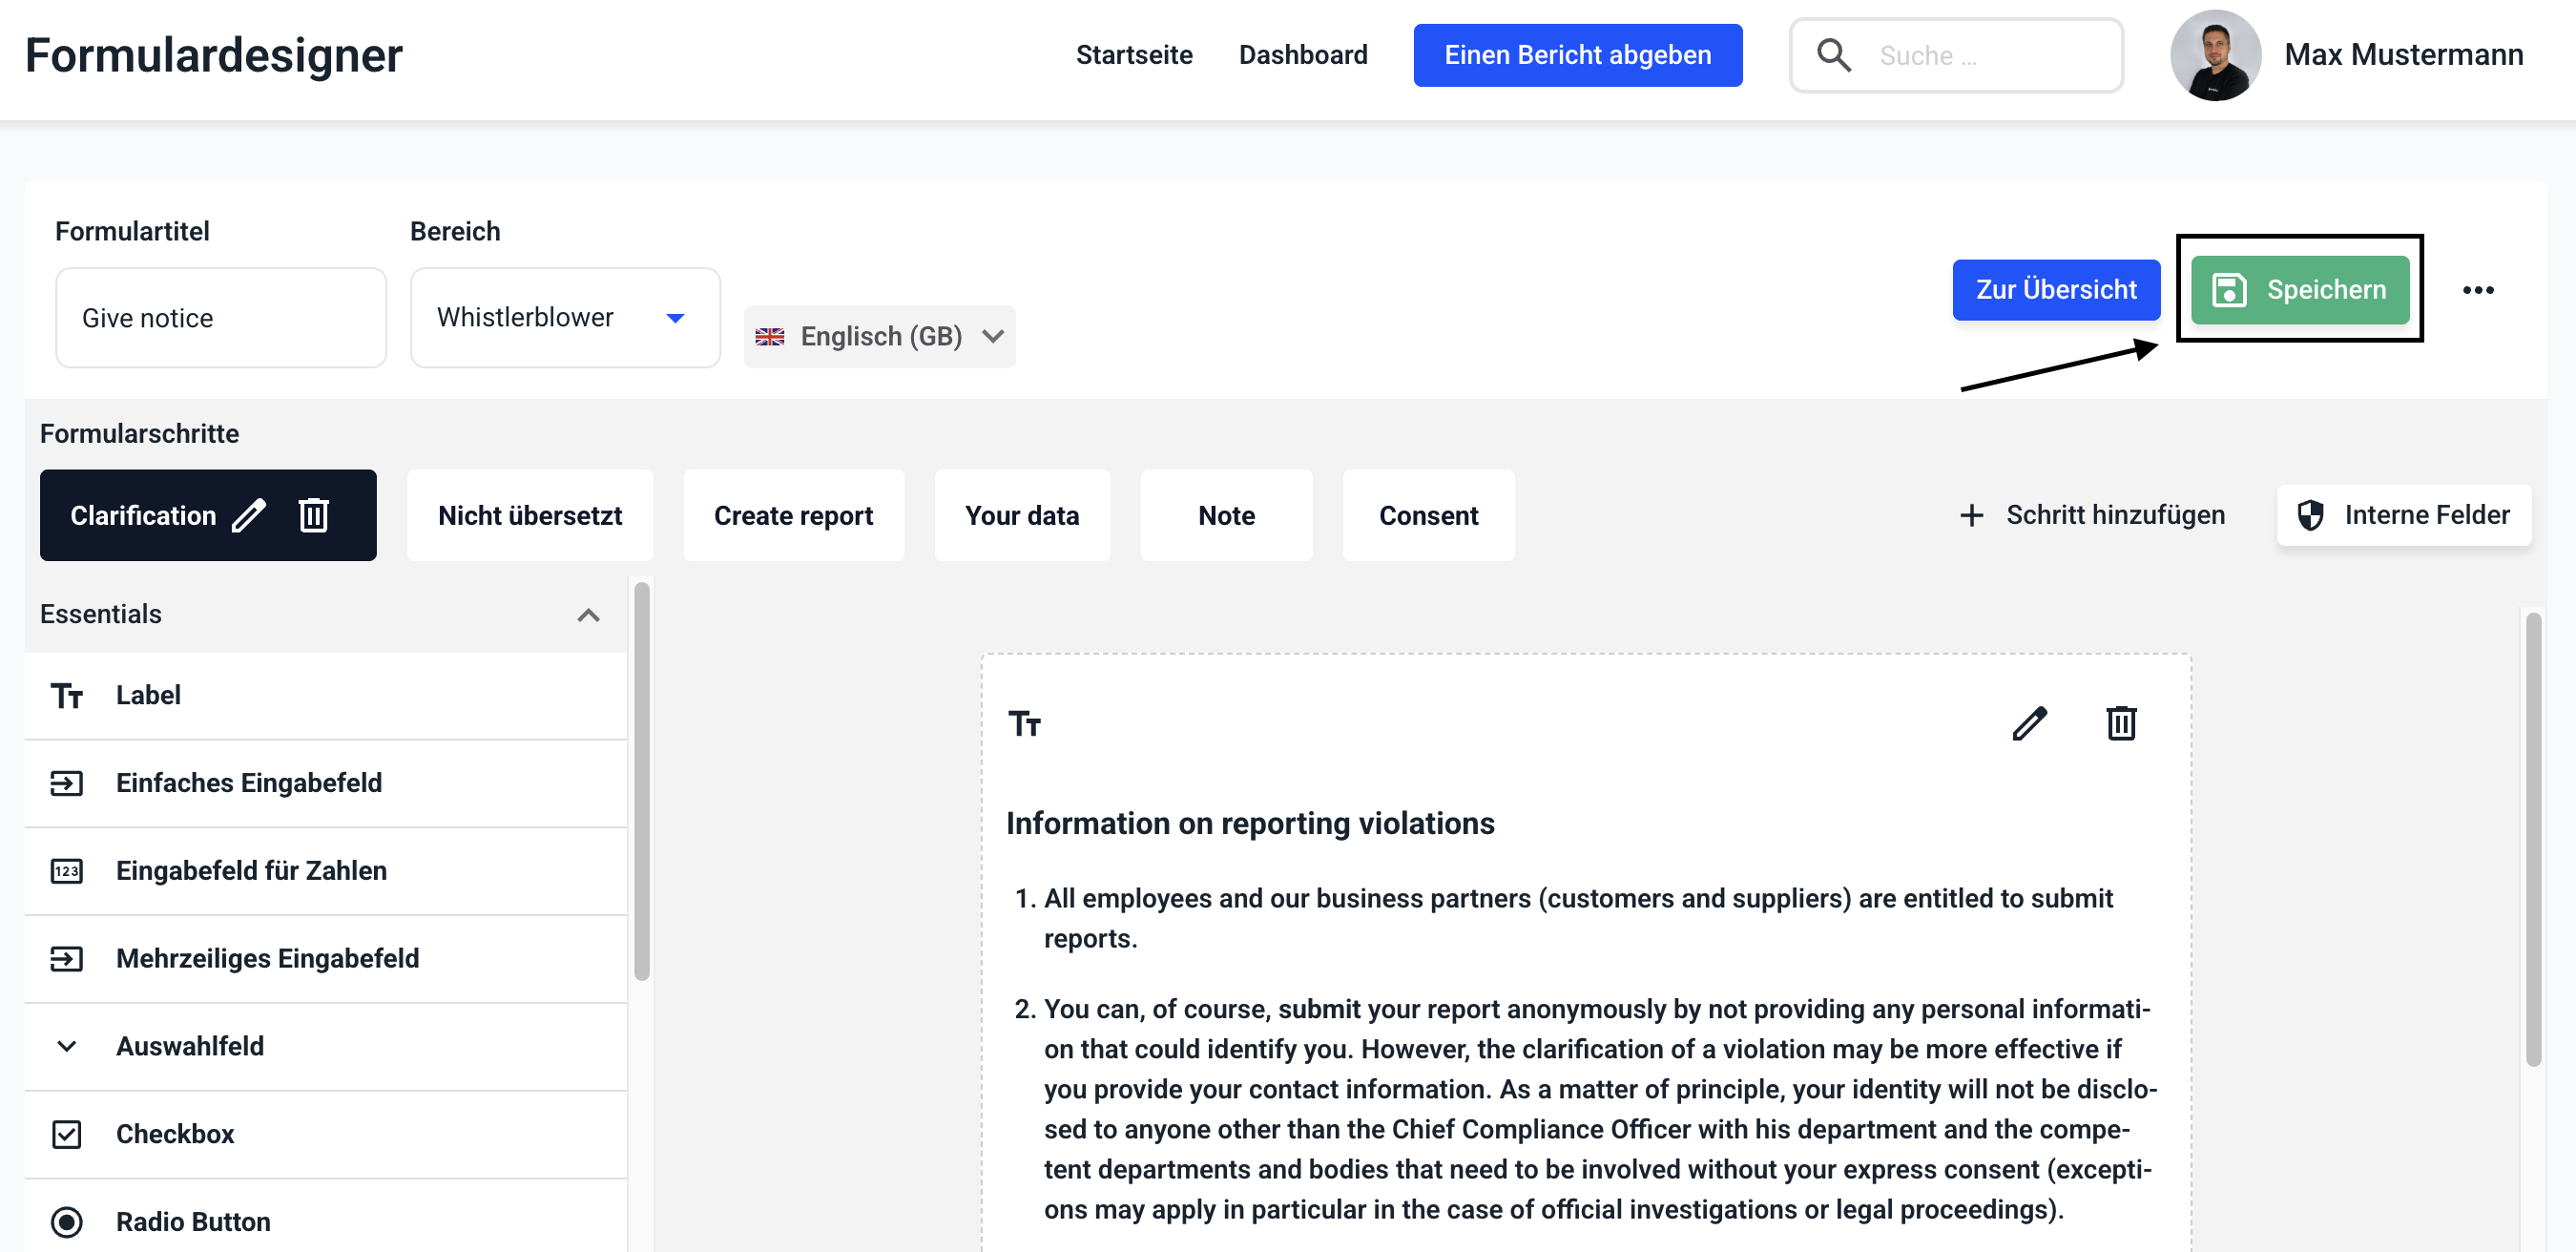2576x1252 pixels.
Task: Collapse the Essentials section
Action: 588,615
